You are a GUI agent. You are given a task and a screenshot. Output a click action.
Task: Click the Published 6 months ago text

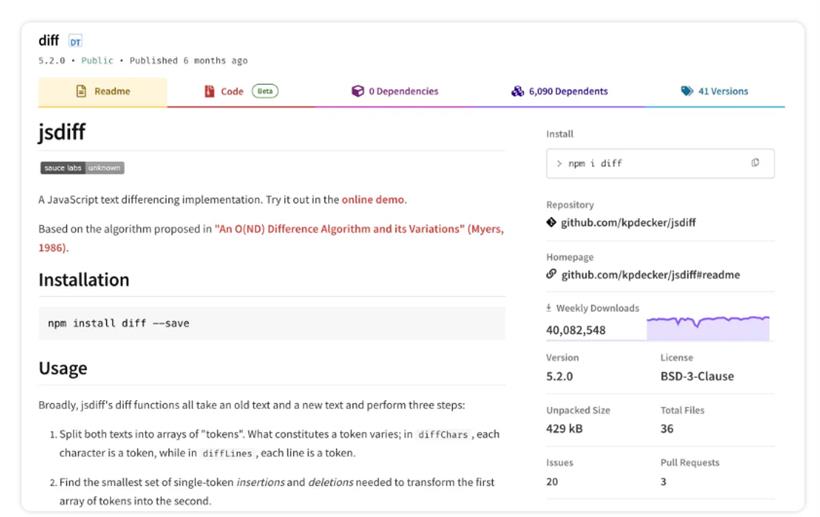pyautogui.click(x=188, y=61)
